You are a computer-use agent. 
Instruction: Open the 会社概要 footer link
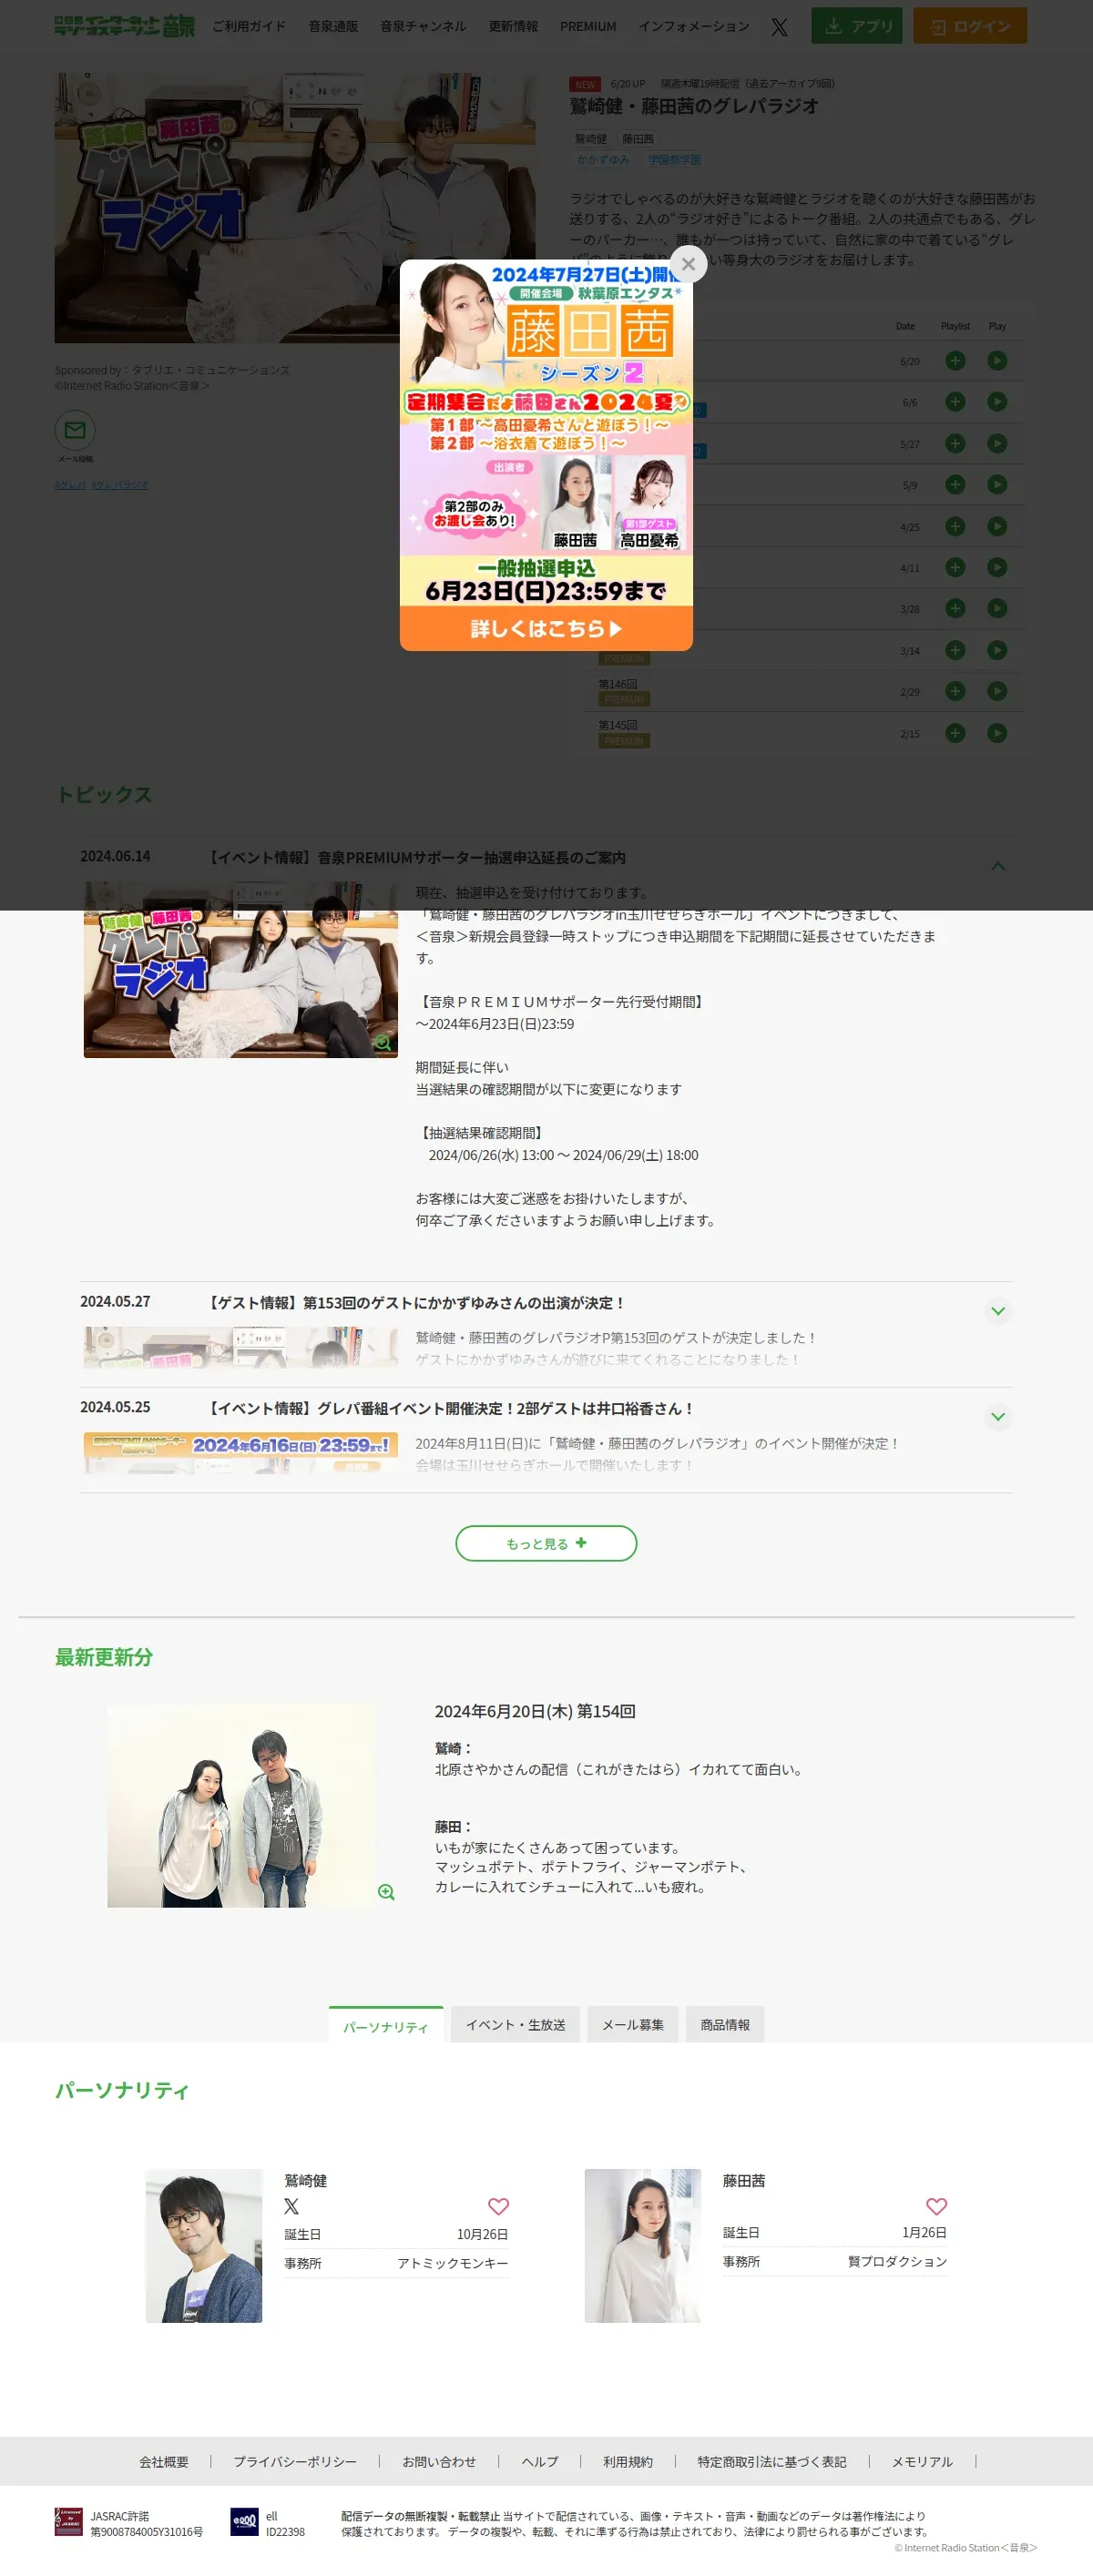164,2462
